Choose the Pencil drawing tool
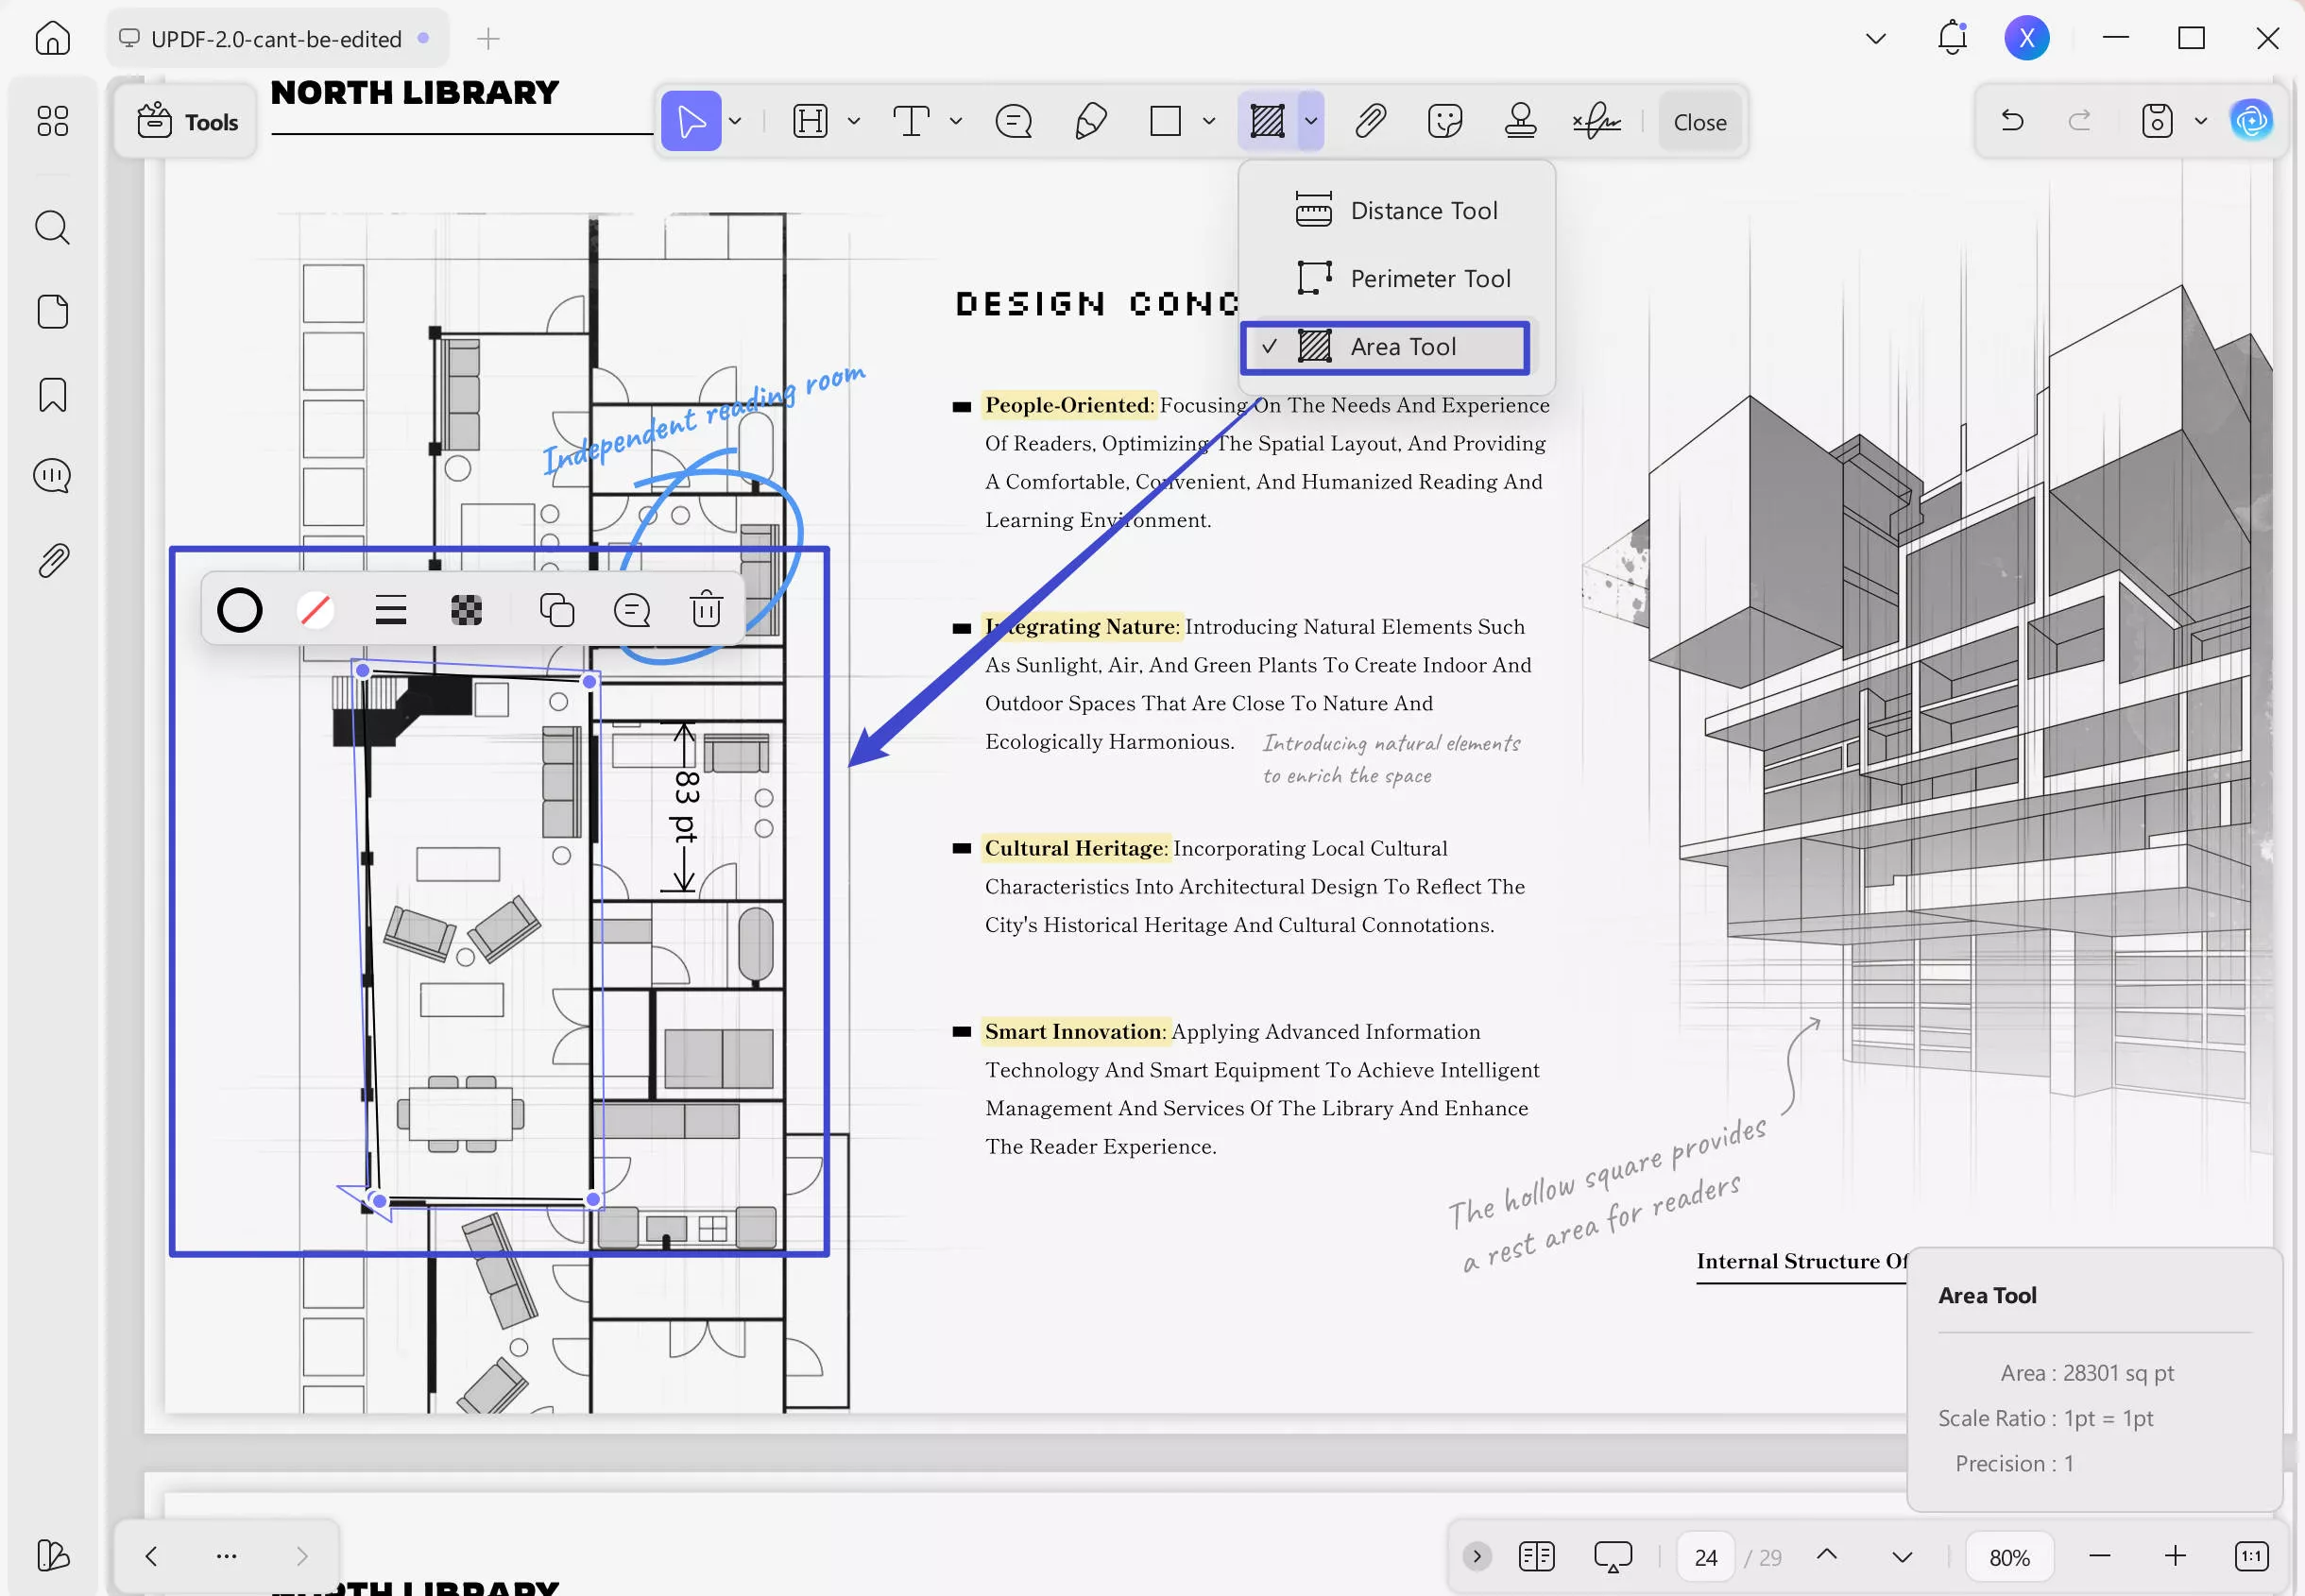 coord(1090,121)
